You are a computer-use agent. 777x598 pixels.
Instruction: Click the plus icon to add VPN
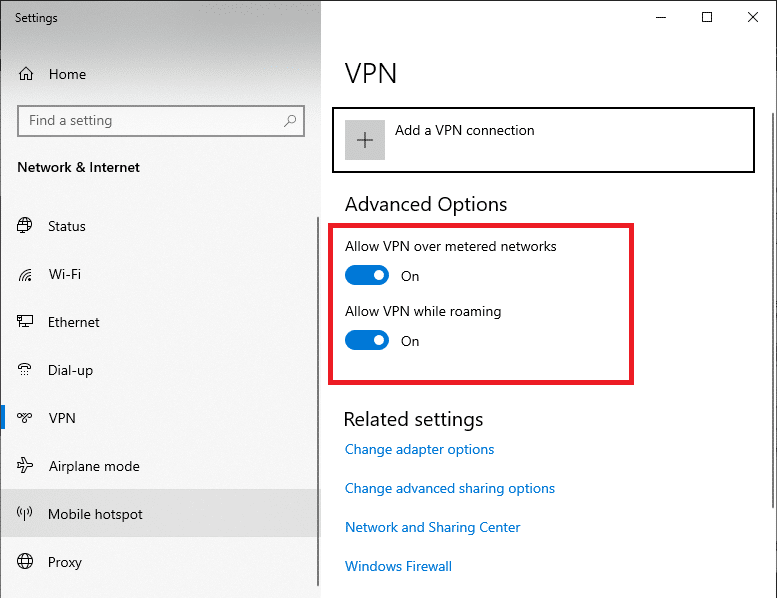pos(365,140)
